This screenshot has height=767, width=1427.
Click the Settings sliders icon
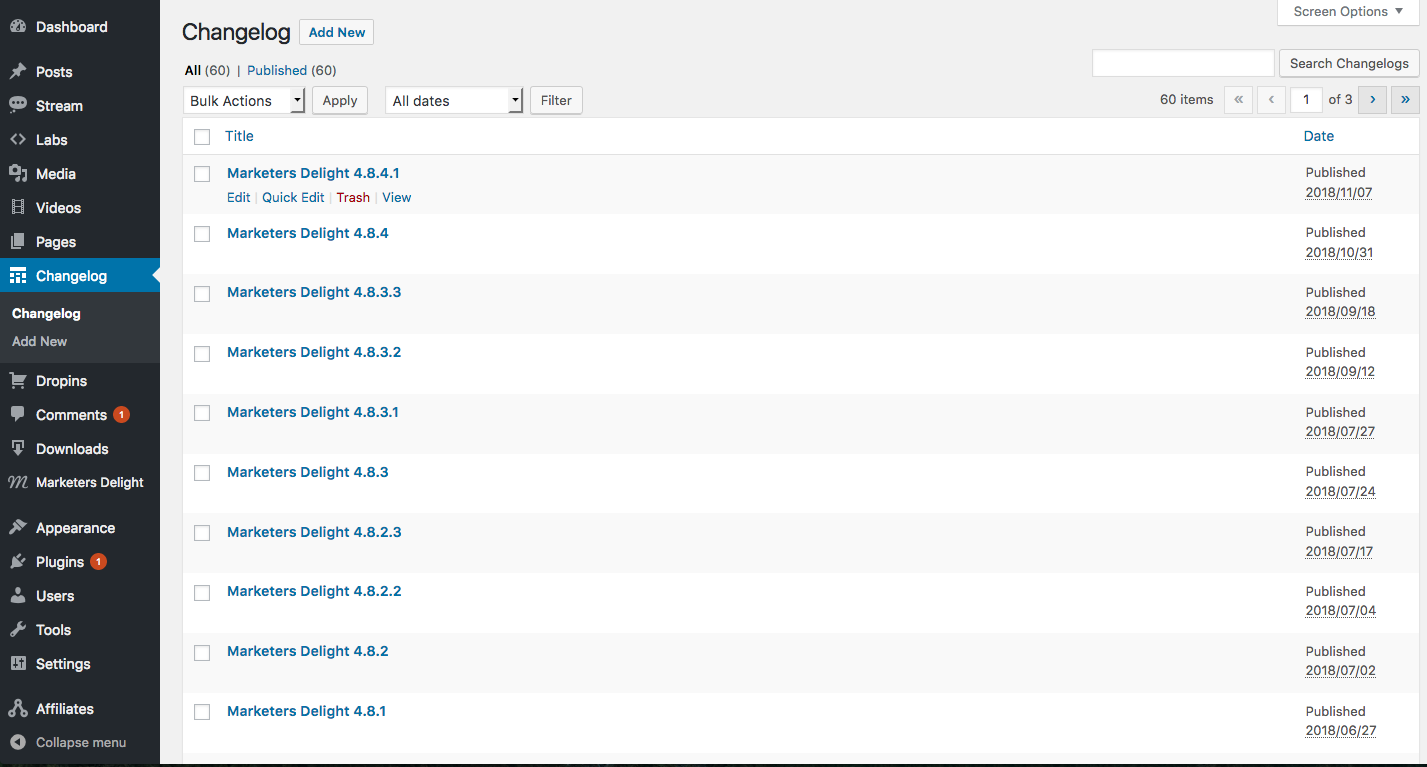18,664
